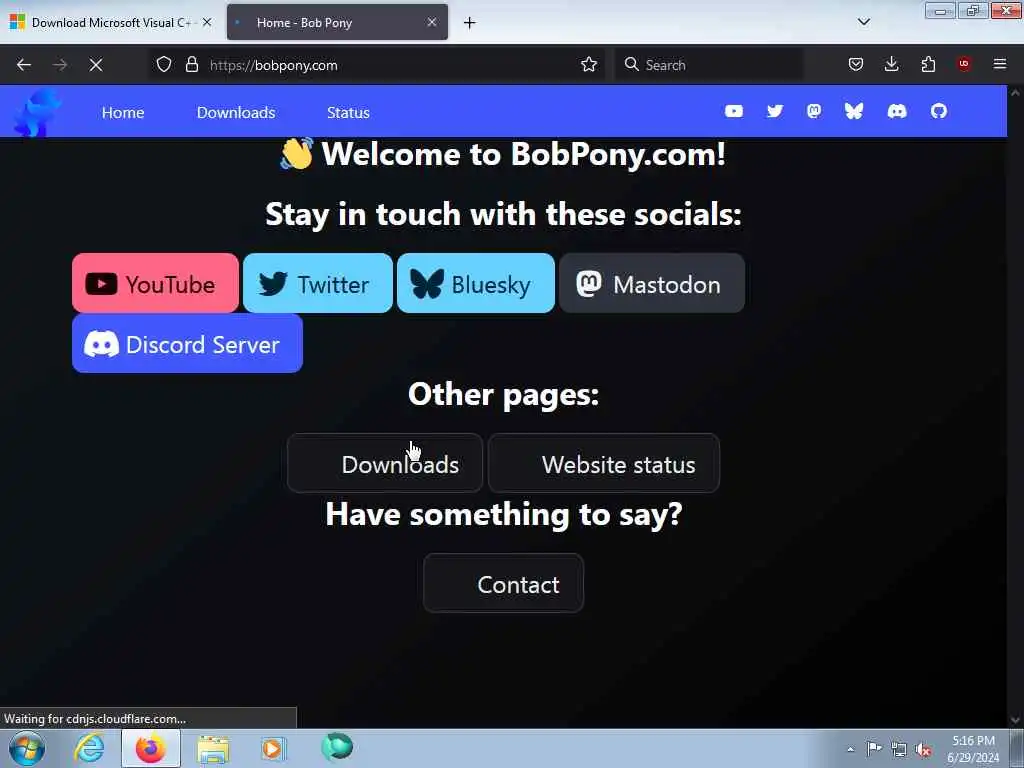Open the GitHub icon in the site header

pyautogui.click(x=938, y=111)
